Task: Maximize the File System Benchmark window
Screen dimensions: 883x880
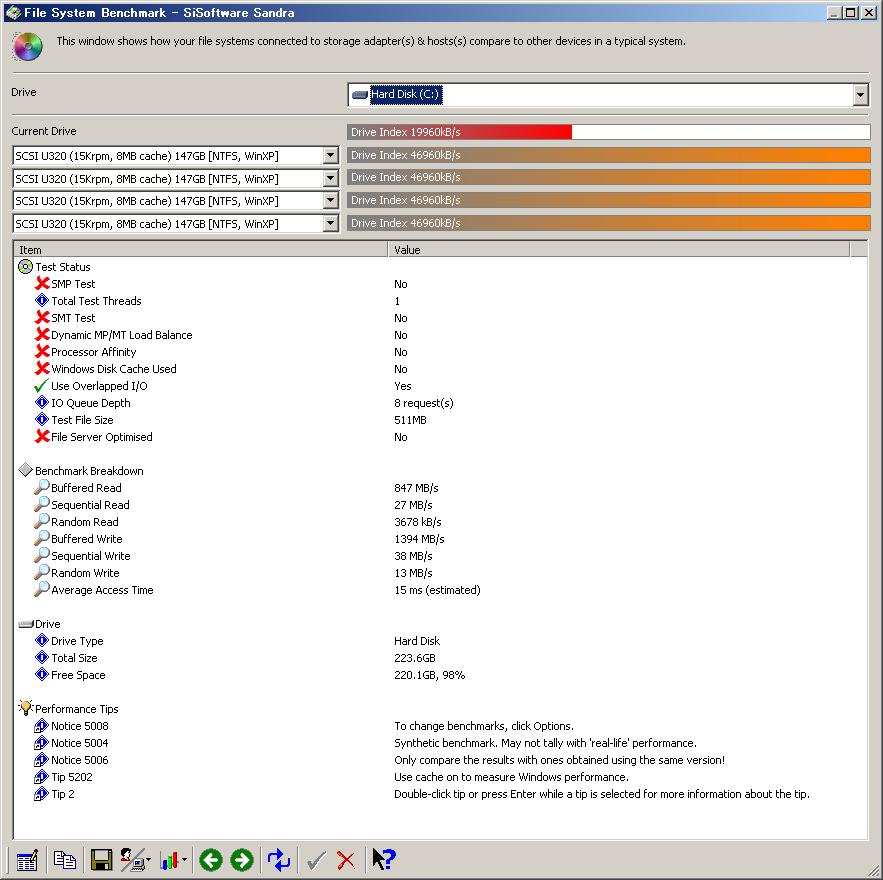Action: point(851,12)
